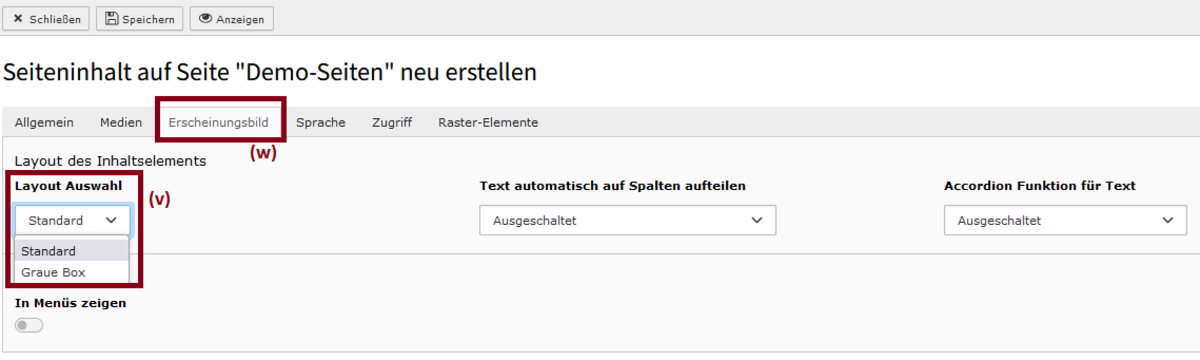Click the Anzeigen button label

point(240,19)
